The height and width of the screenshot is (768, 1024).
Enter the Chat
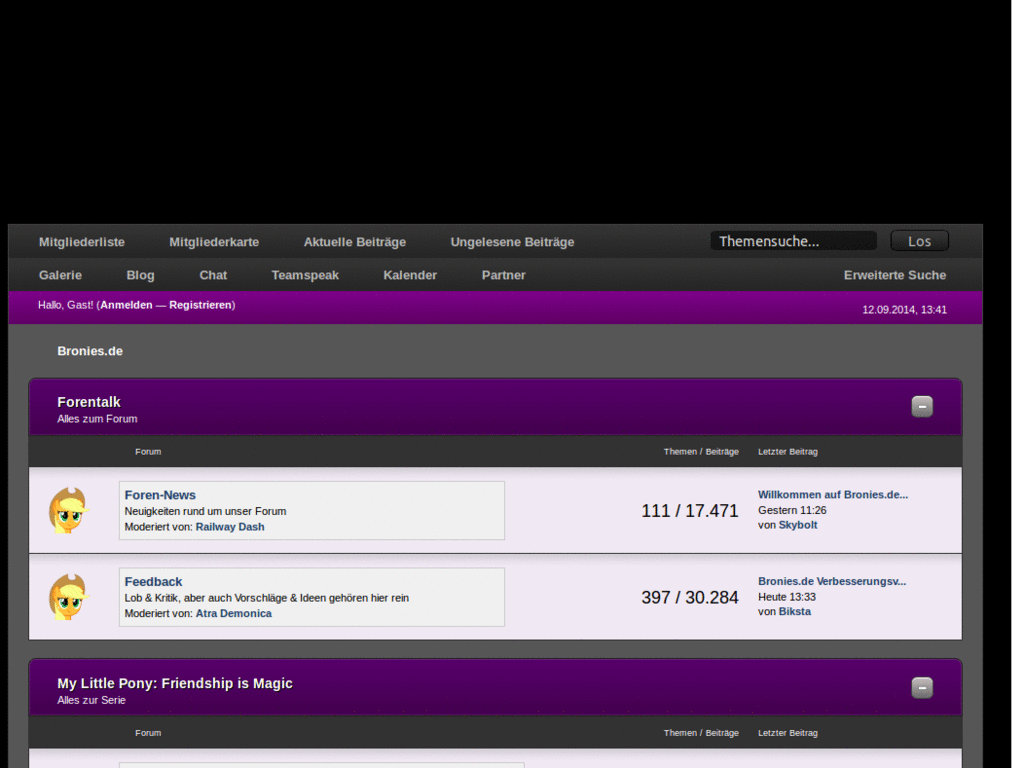[x=213, y=275]
